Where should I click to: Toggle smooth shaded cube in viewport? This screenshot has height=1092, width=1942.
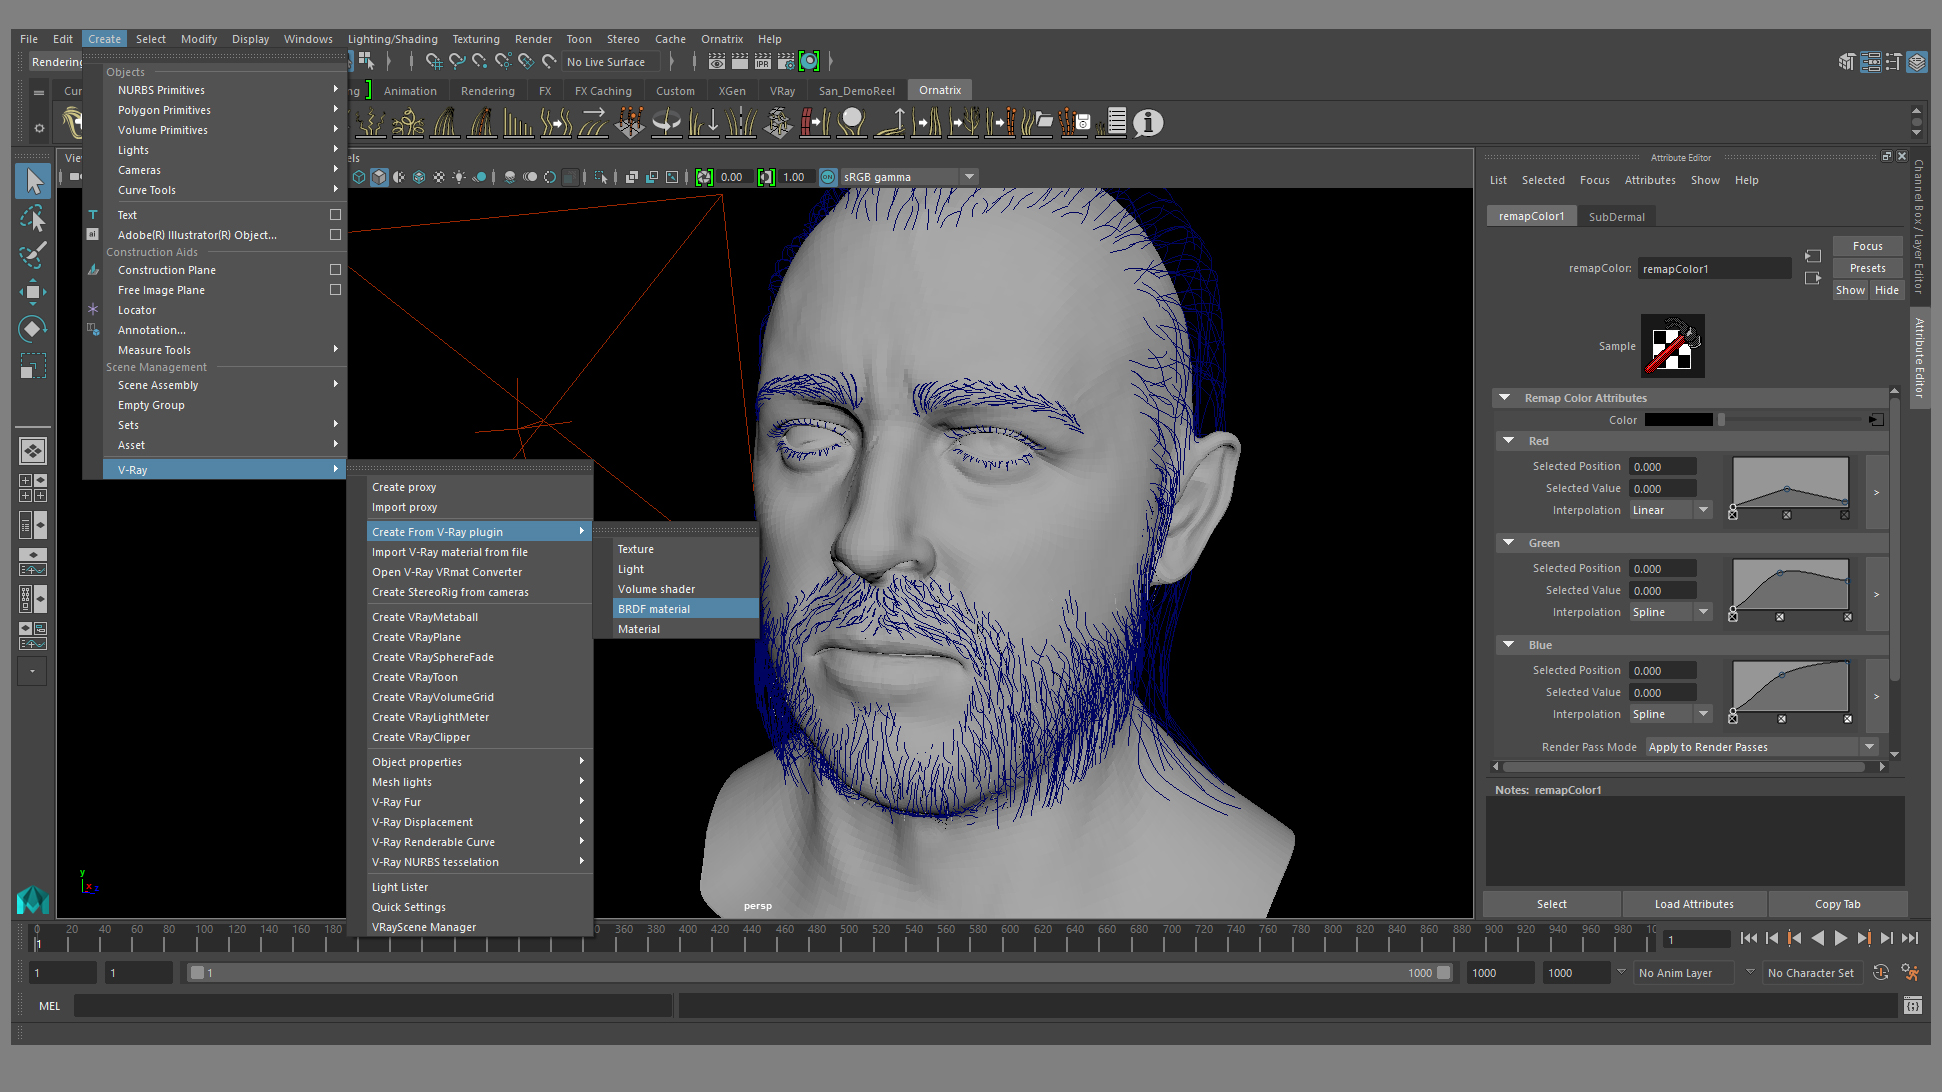tap(379, 177)
